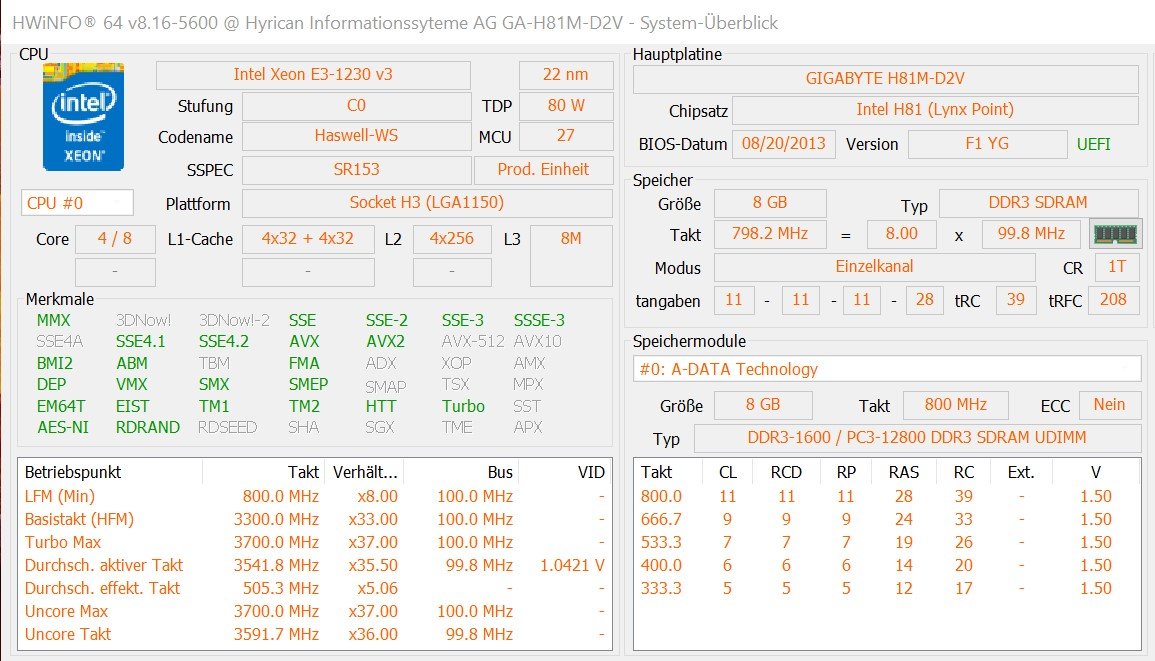This screenshot has width=1155, height=661.
Task: Click the Intel Inside Xeon logo
Action: [83, 117]
